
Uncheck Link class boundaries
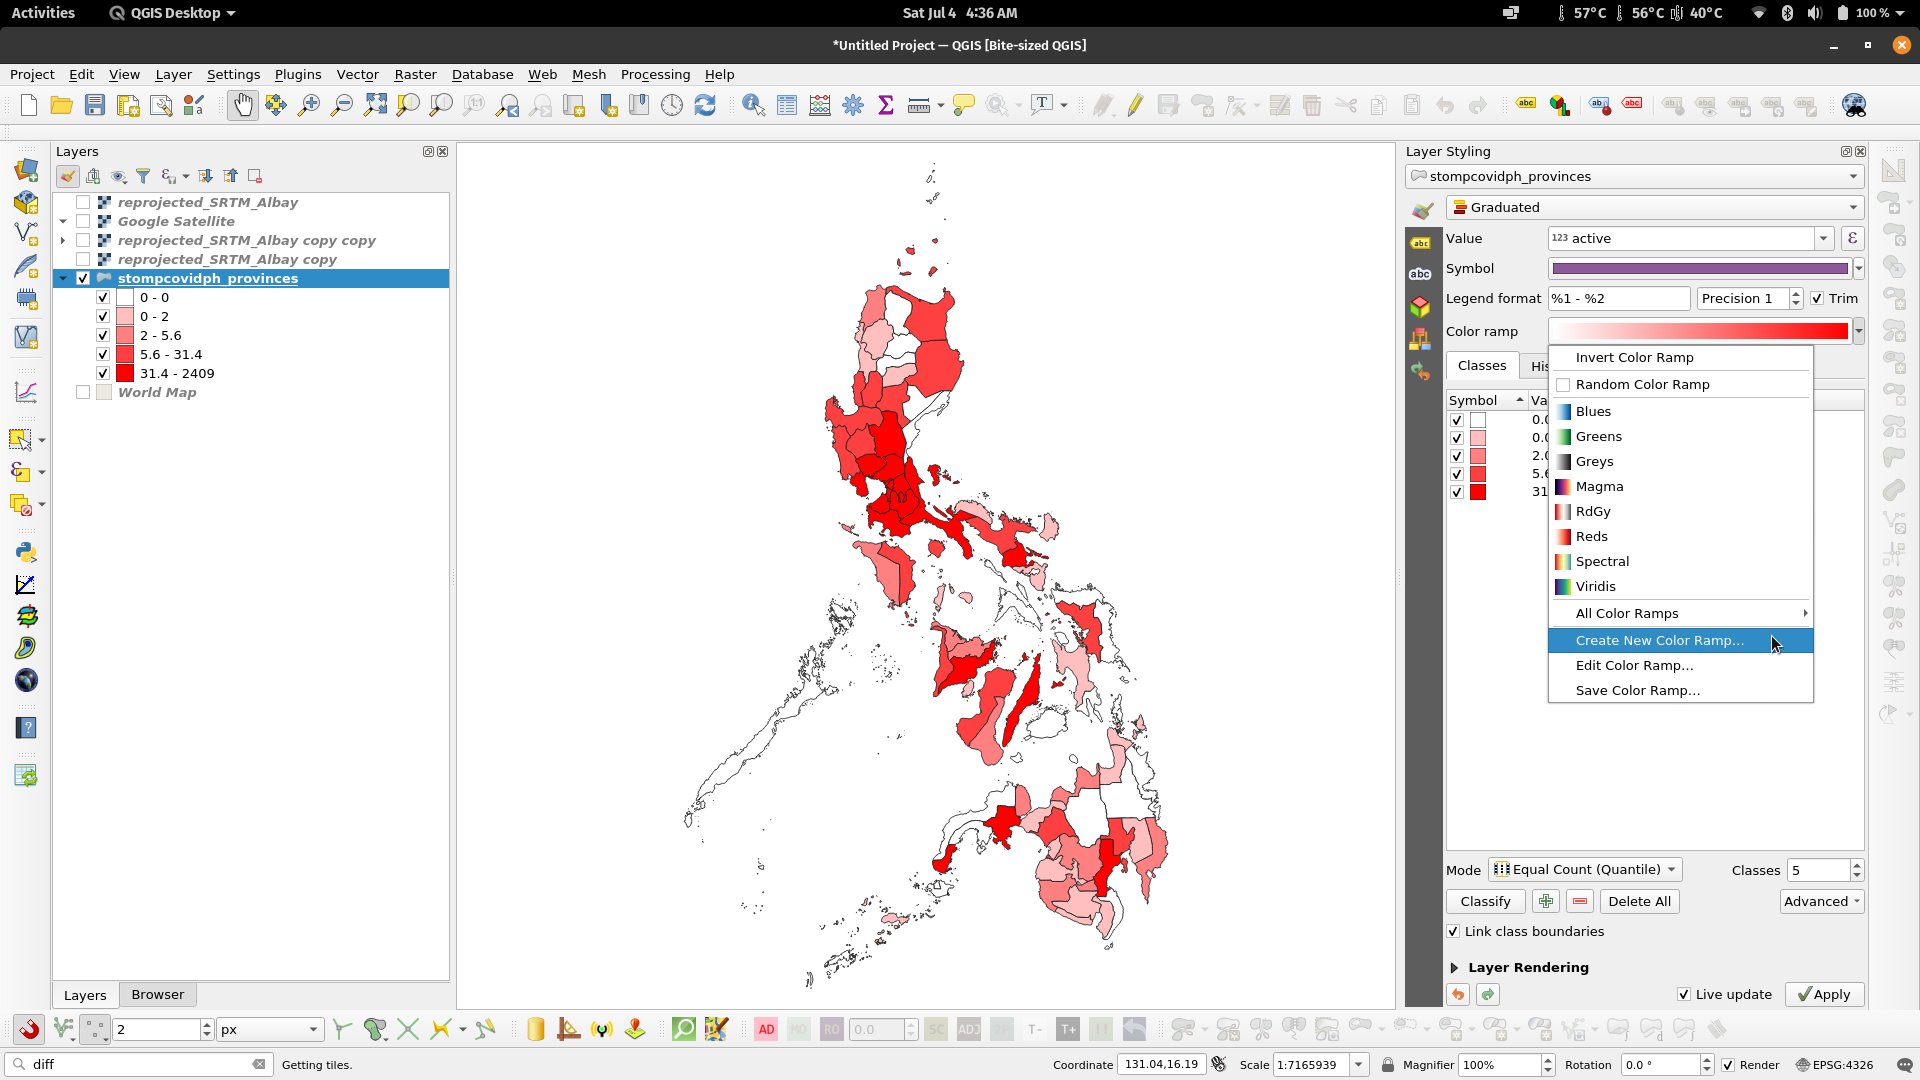tap(1454, 932)
